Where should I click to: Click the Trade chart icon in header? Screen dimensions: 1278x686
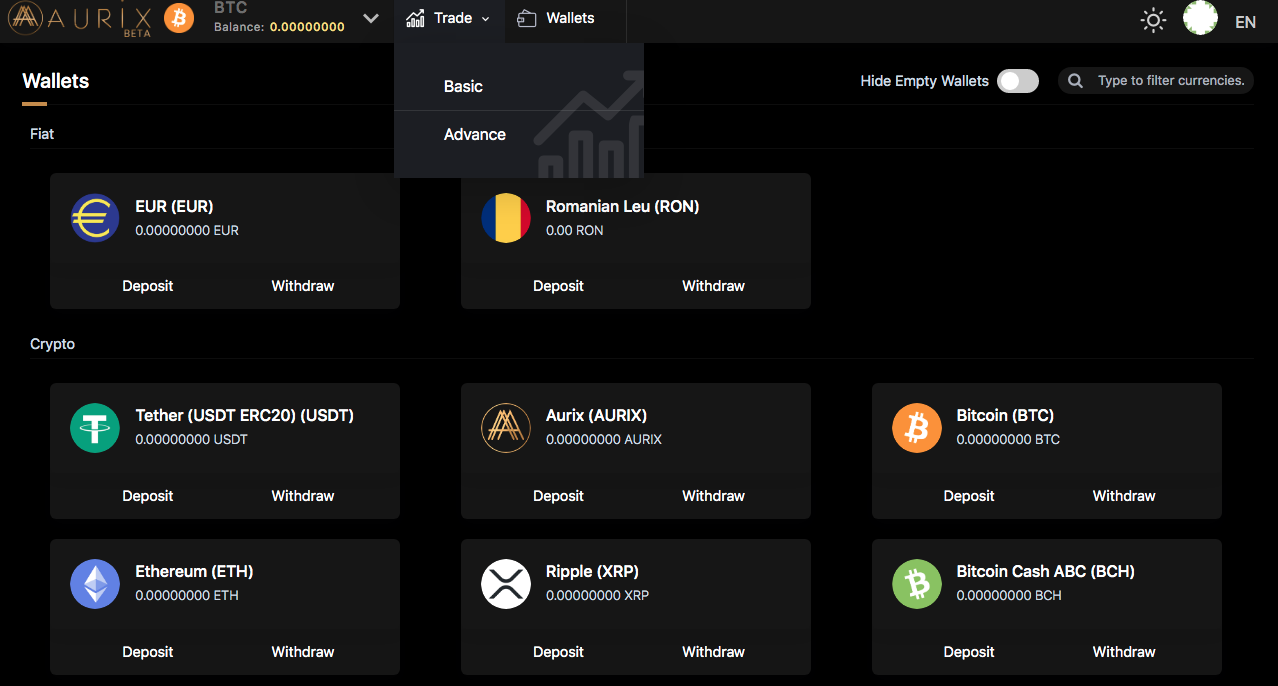click(x=415, y=18)
